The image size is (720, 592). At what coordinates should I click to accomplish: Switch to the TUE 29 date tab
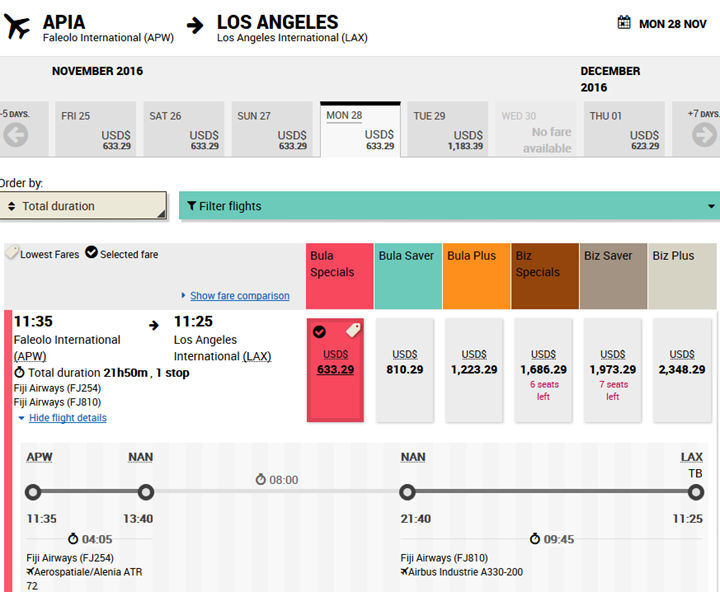point(448,130)
